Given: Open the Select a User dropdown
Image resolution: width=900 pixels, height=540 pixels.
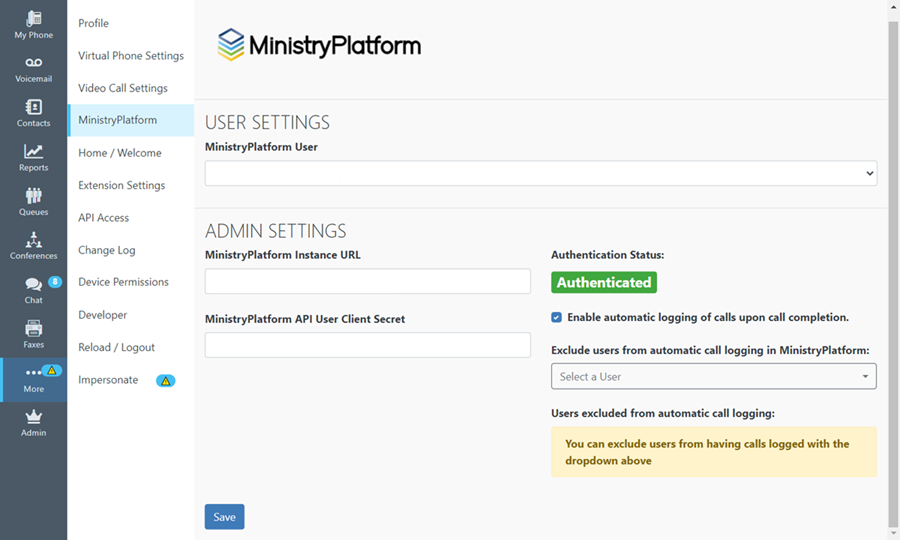Looking at the screenshot, I should [x=713, y=376].
